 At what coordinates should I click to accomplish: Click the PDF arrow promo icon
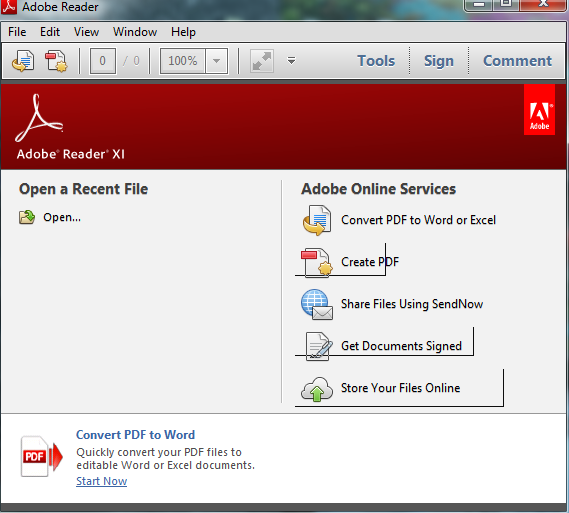coord(42,456)
